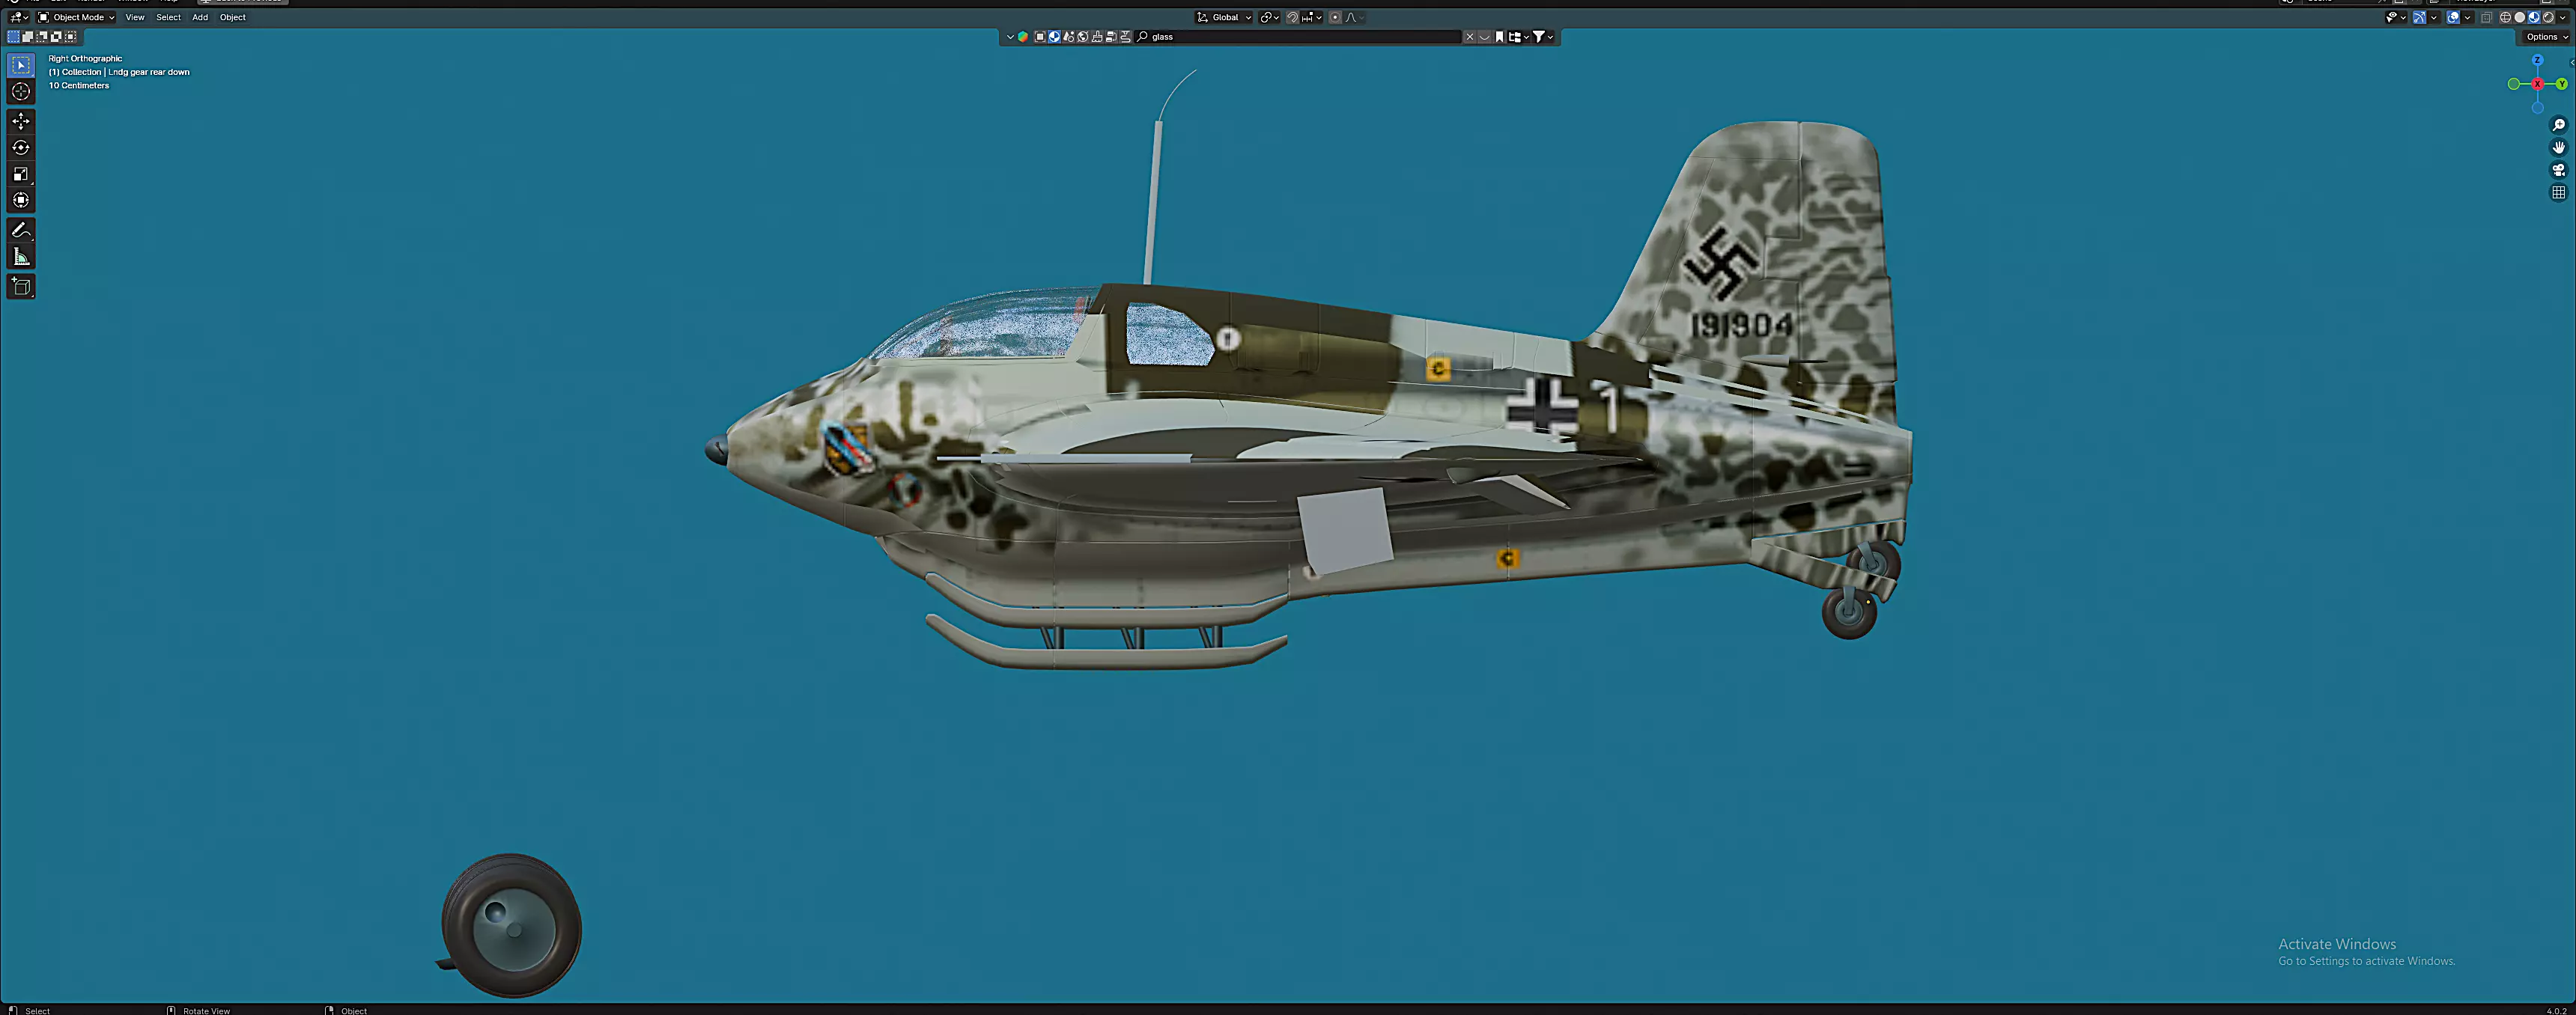Switch to Wireframe viewport shading
Image resolution: width=2576 pixels, height=1015 pixels.
2506,18
